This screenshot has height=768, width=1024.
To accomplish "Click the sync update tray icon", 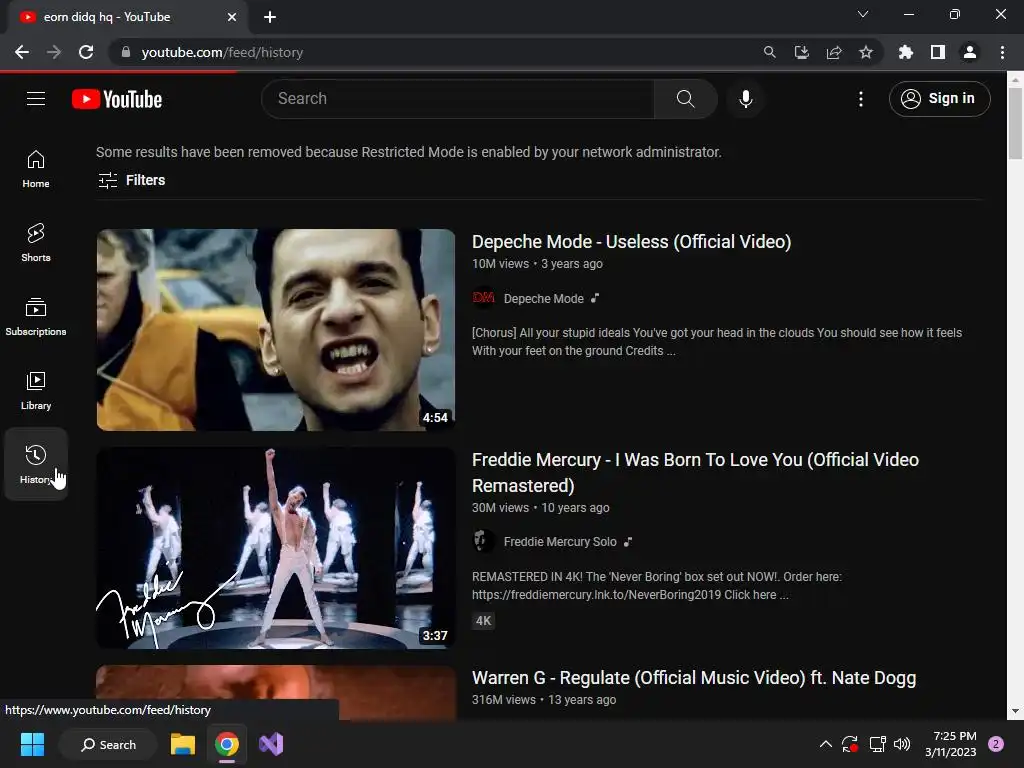I will pyautogui.click(x=850, y=744).
